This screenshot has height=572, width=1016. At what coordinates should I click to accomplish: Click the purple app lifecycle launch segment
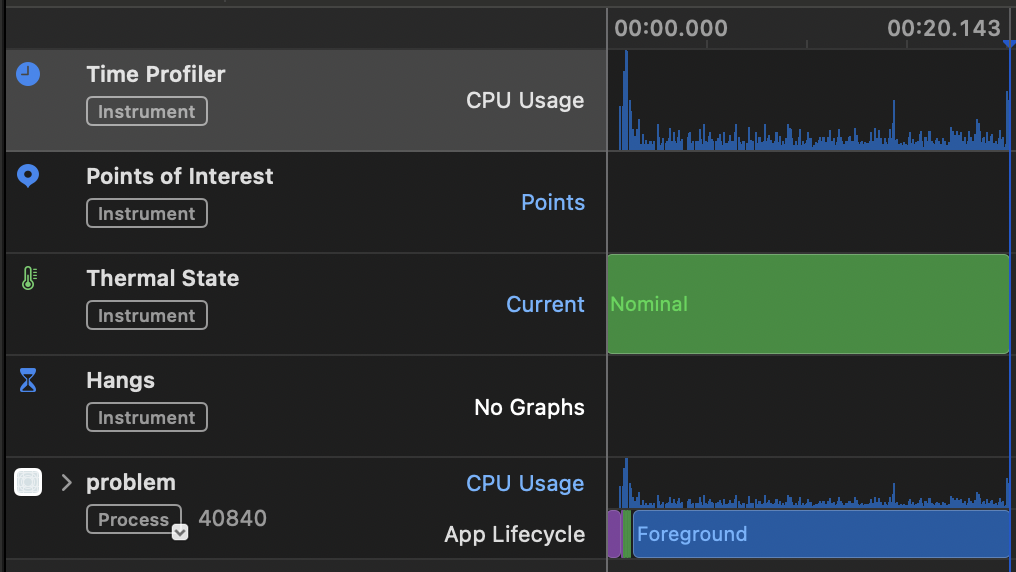pos(614,534)
